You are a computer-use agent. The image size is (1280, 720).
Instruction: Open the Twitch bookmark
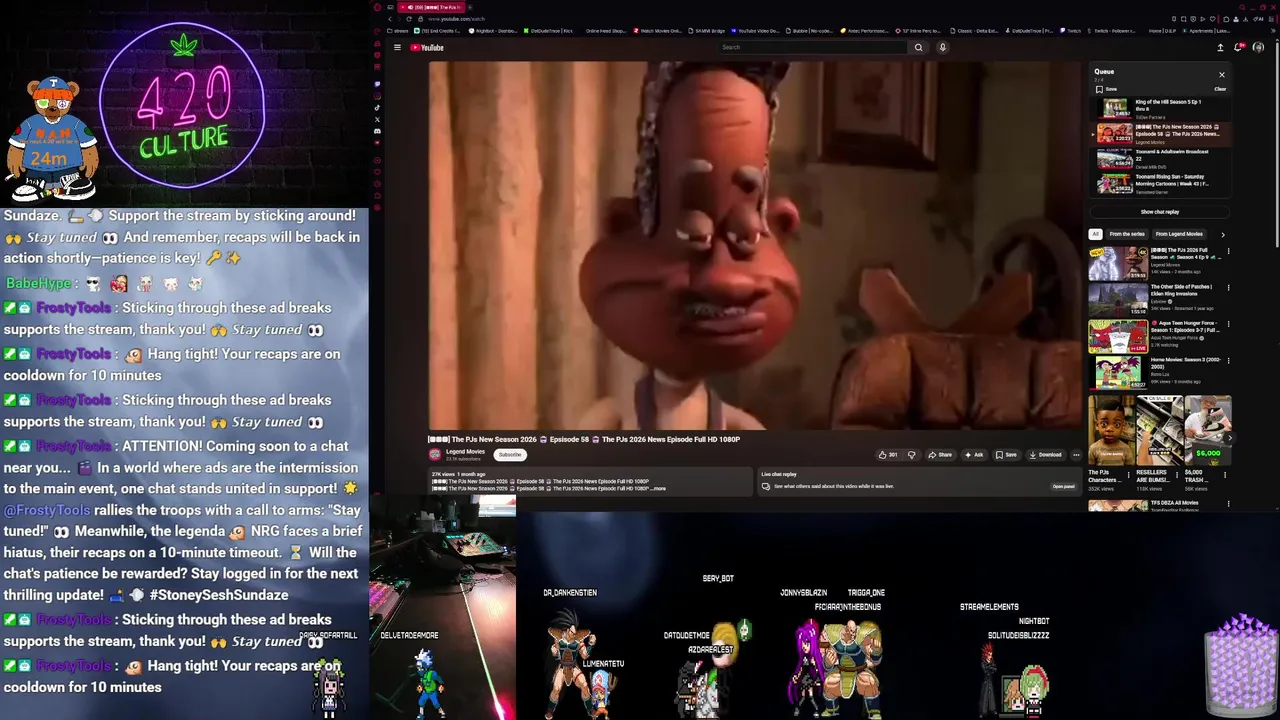pyautogui.click(x=1070, y=31)
